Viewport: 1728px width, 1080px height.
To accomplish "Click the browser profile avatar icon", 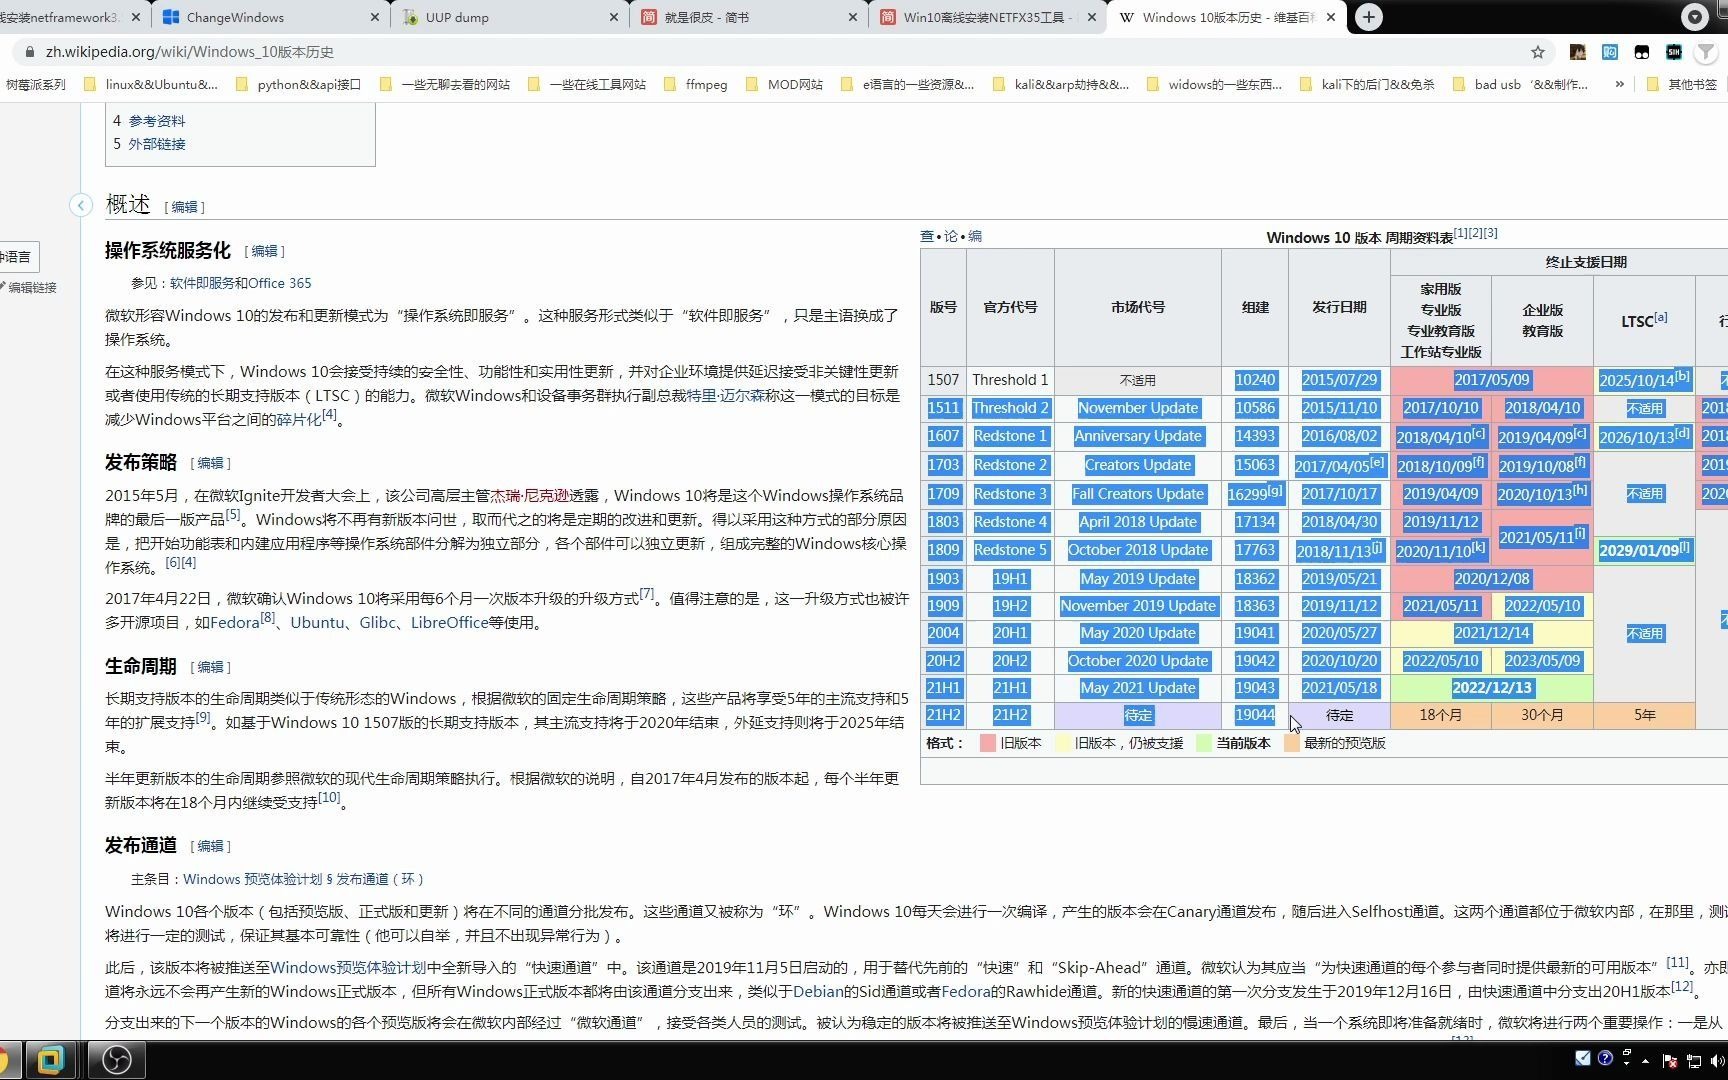I will tap(1578, 52).
